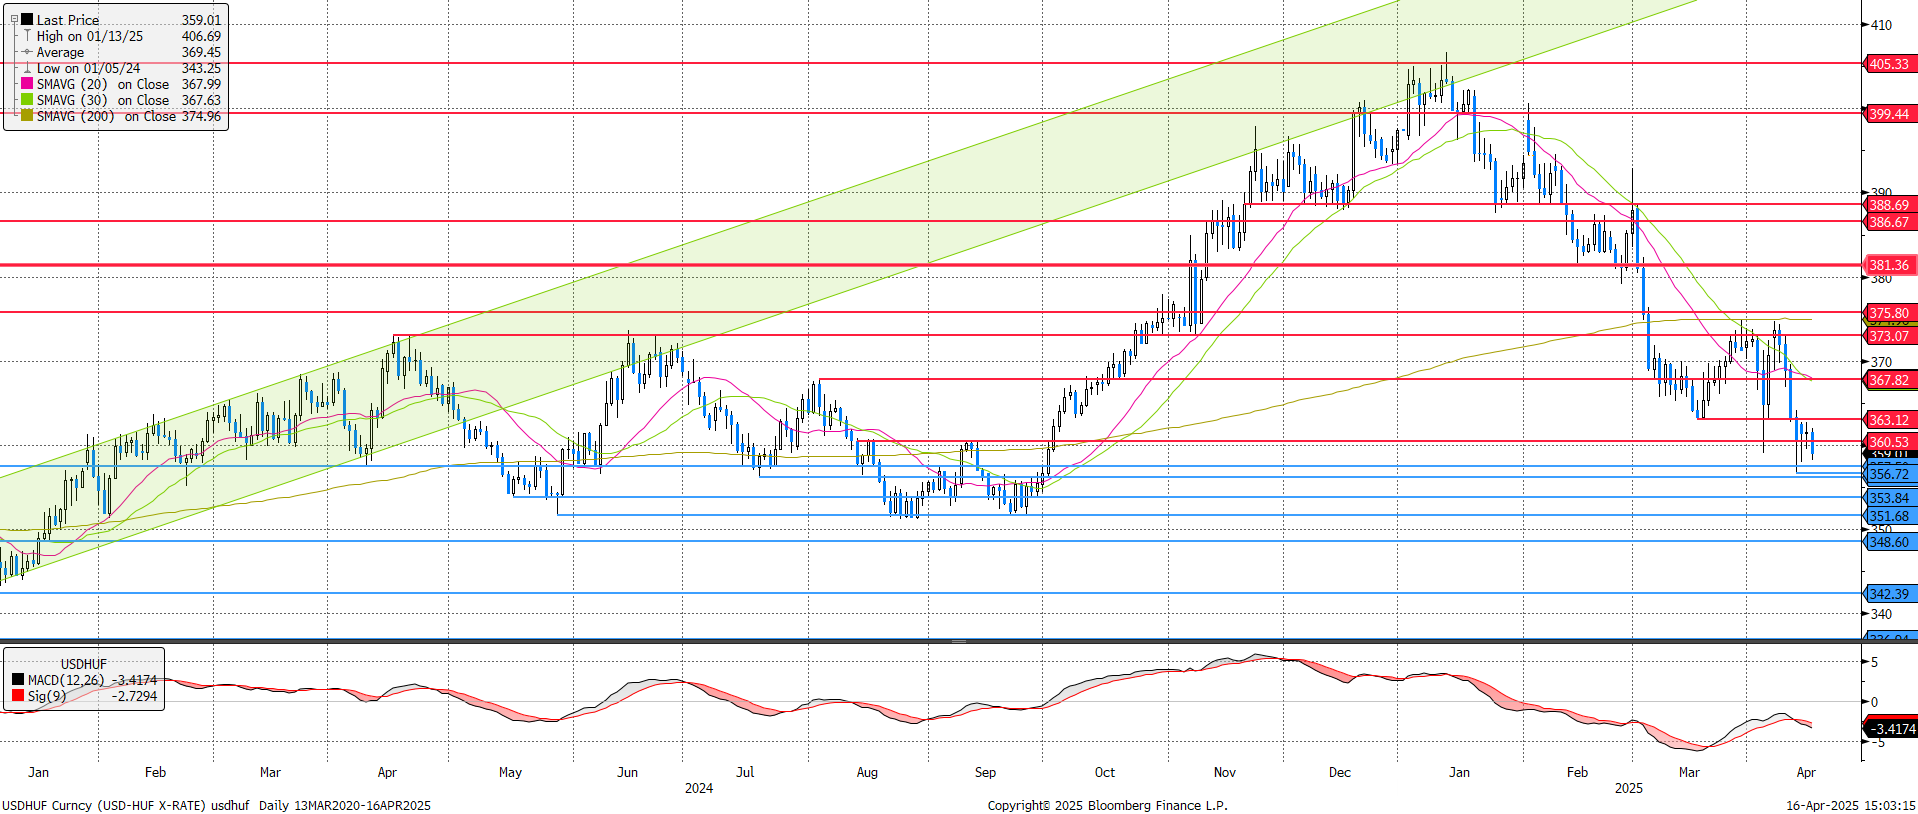Click the Average marker icon in legend
Image resolution: width=1918 pixels, height=814 pixels.
(27, 52)
